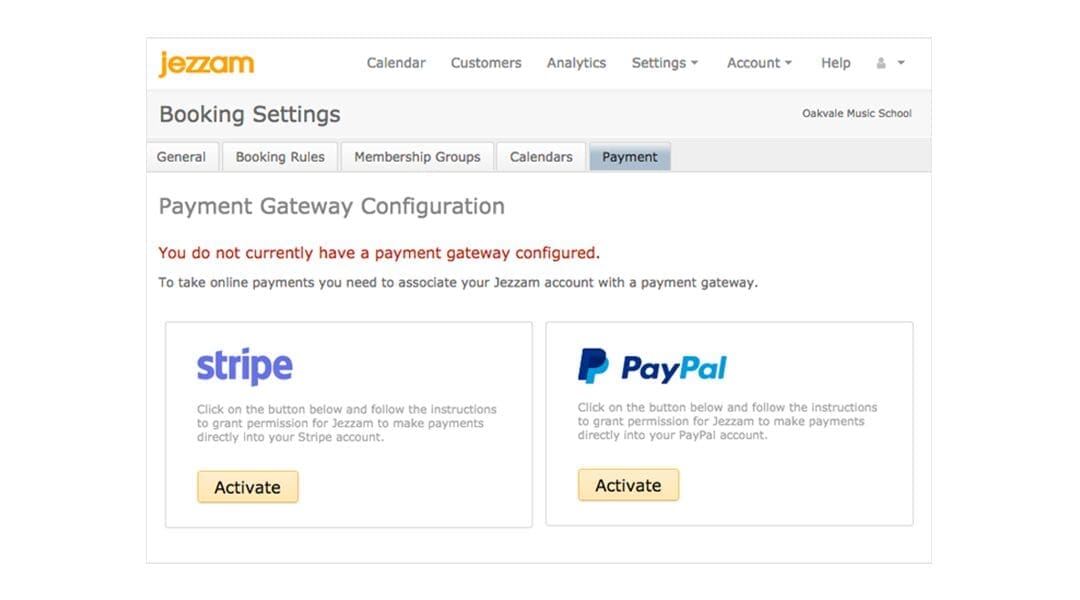Activate the PayPal payment gateway

(628, 485)
